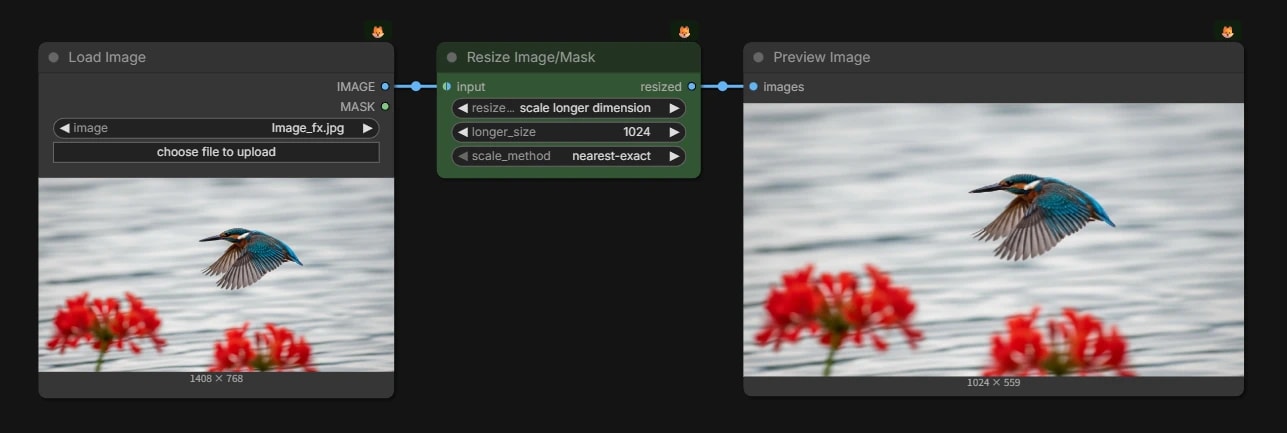Select the next image with right arrow

point(368,128)
